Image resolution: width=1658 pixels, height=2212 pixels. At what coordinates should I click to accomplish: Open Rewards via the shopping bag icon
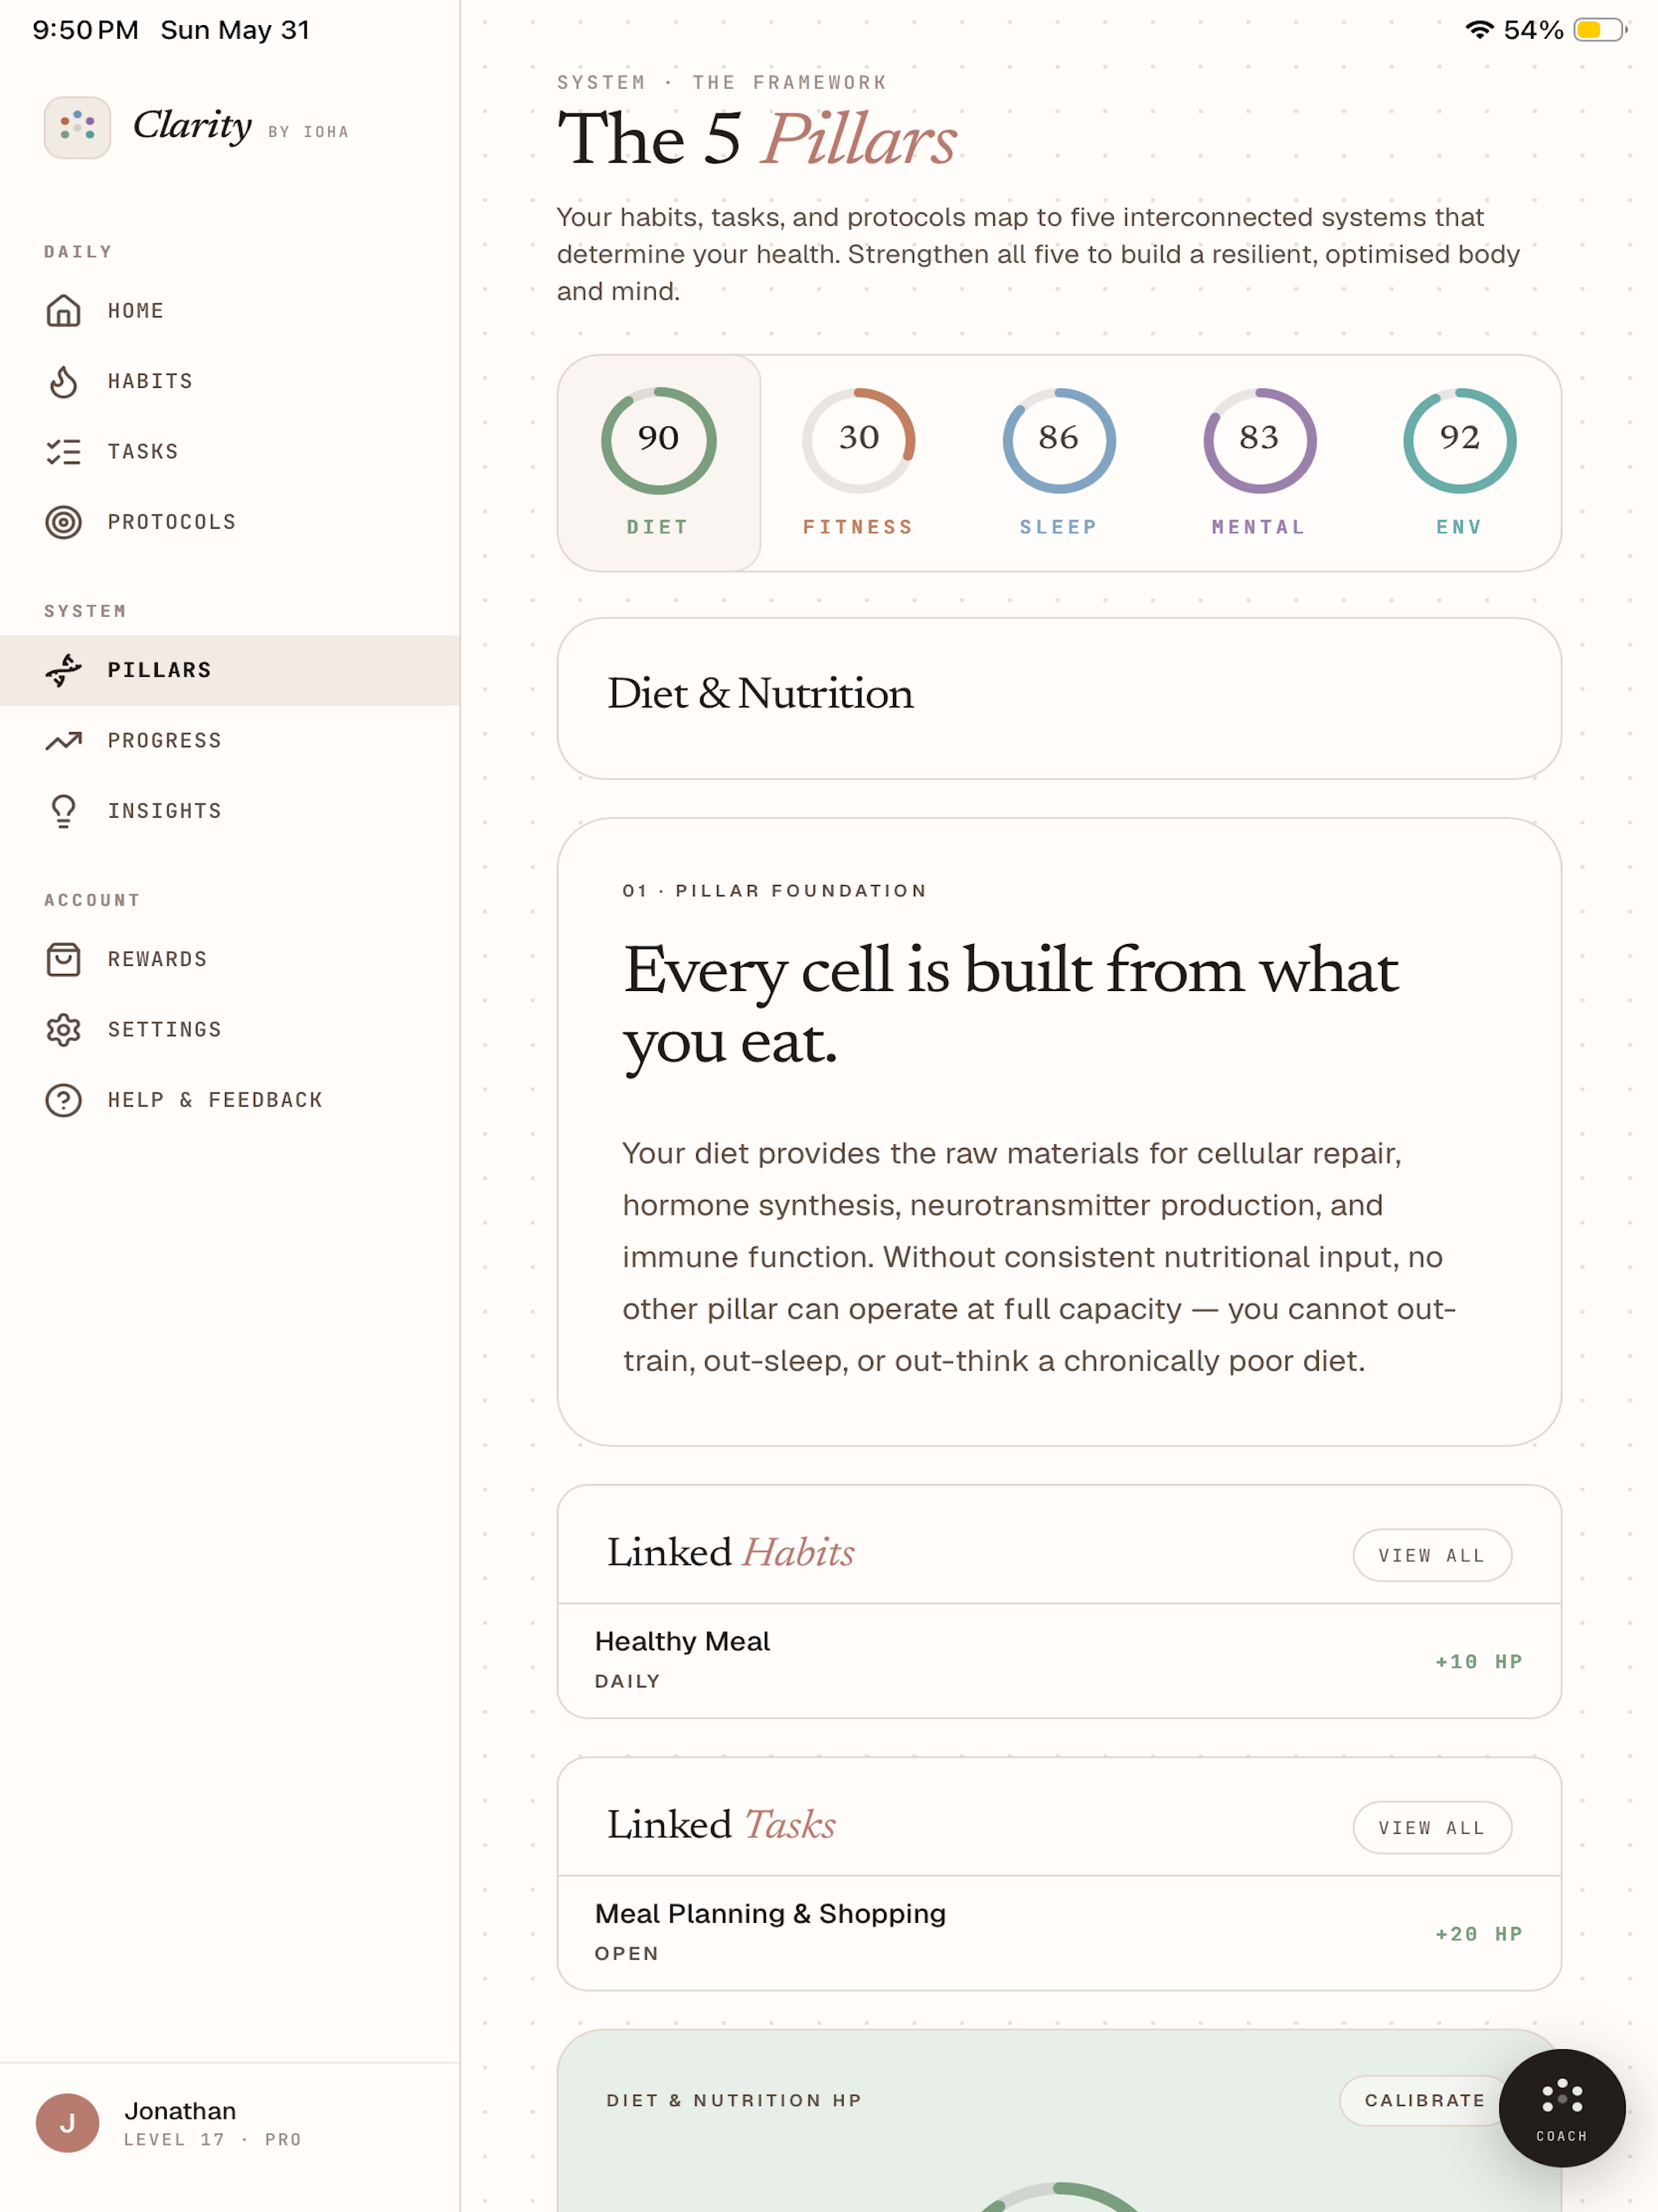click(x=63, y=959)
